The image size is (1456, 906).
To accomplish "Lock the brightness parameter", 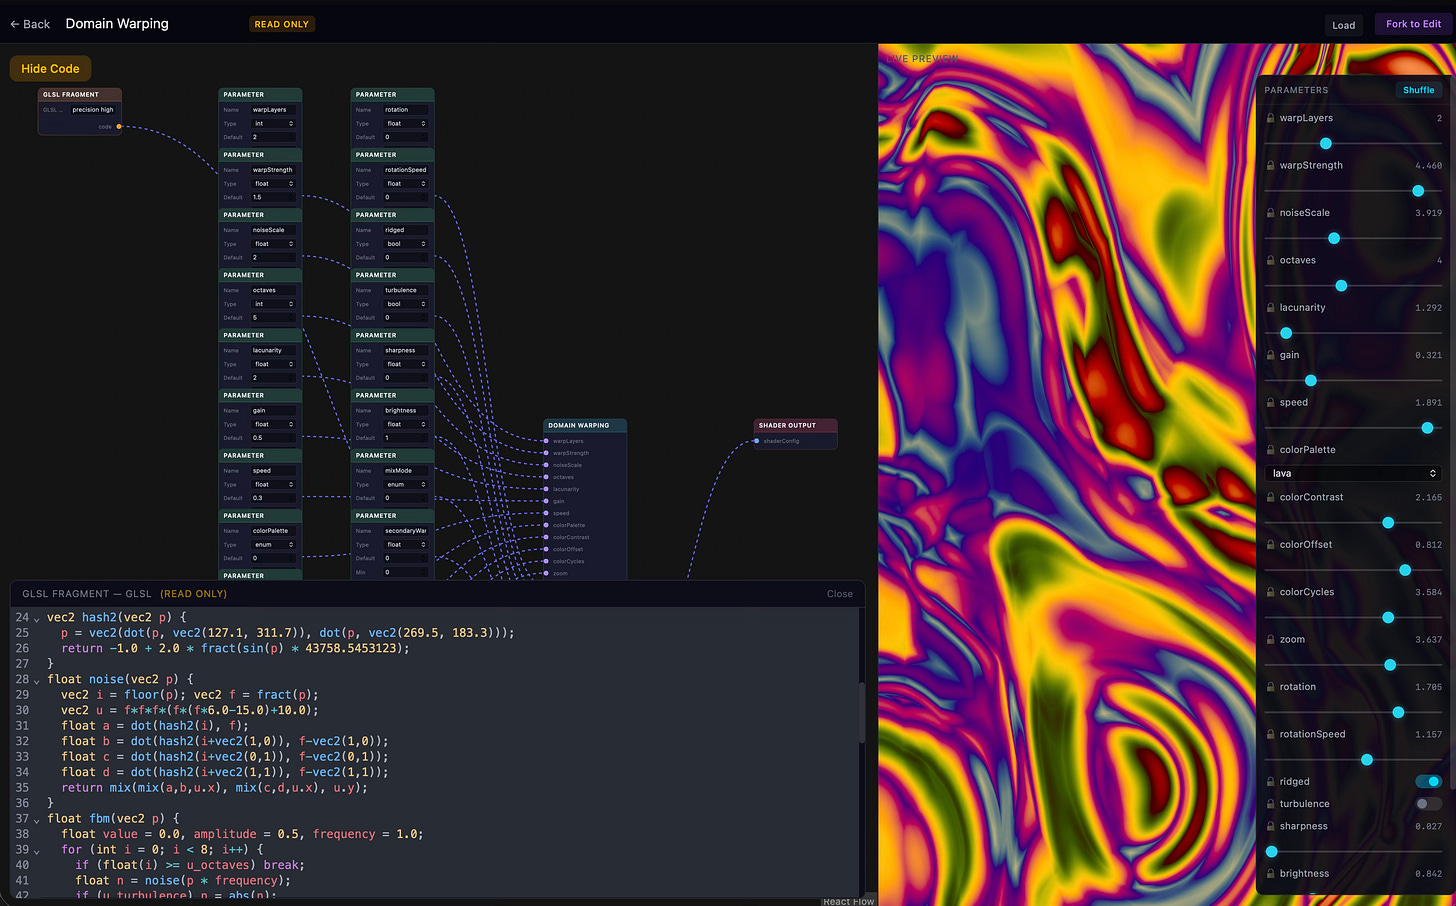I will [x=1270, y=874].
